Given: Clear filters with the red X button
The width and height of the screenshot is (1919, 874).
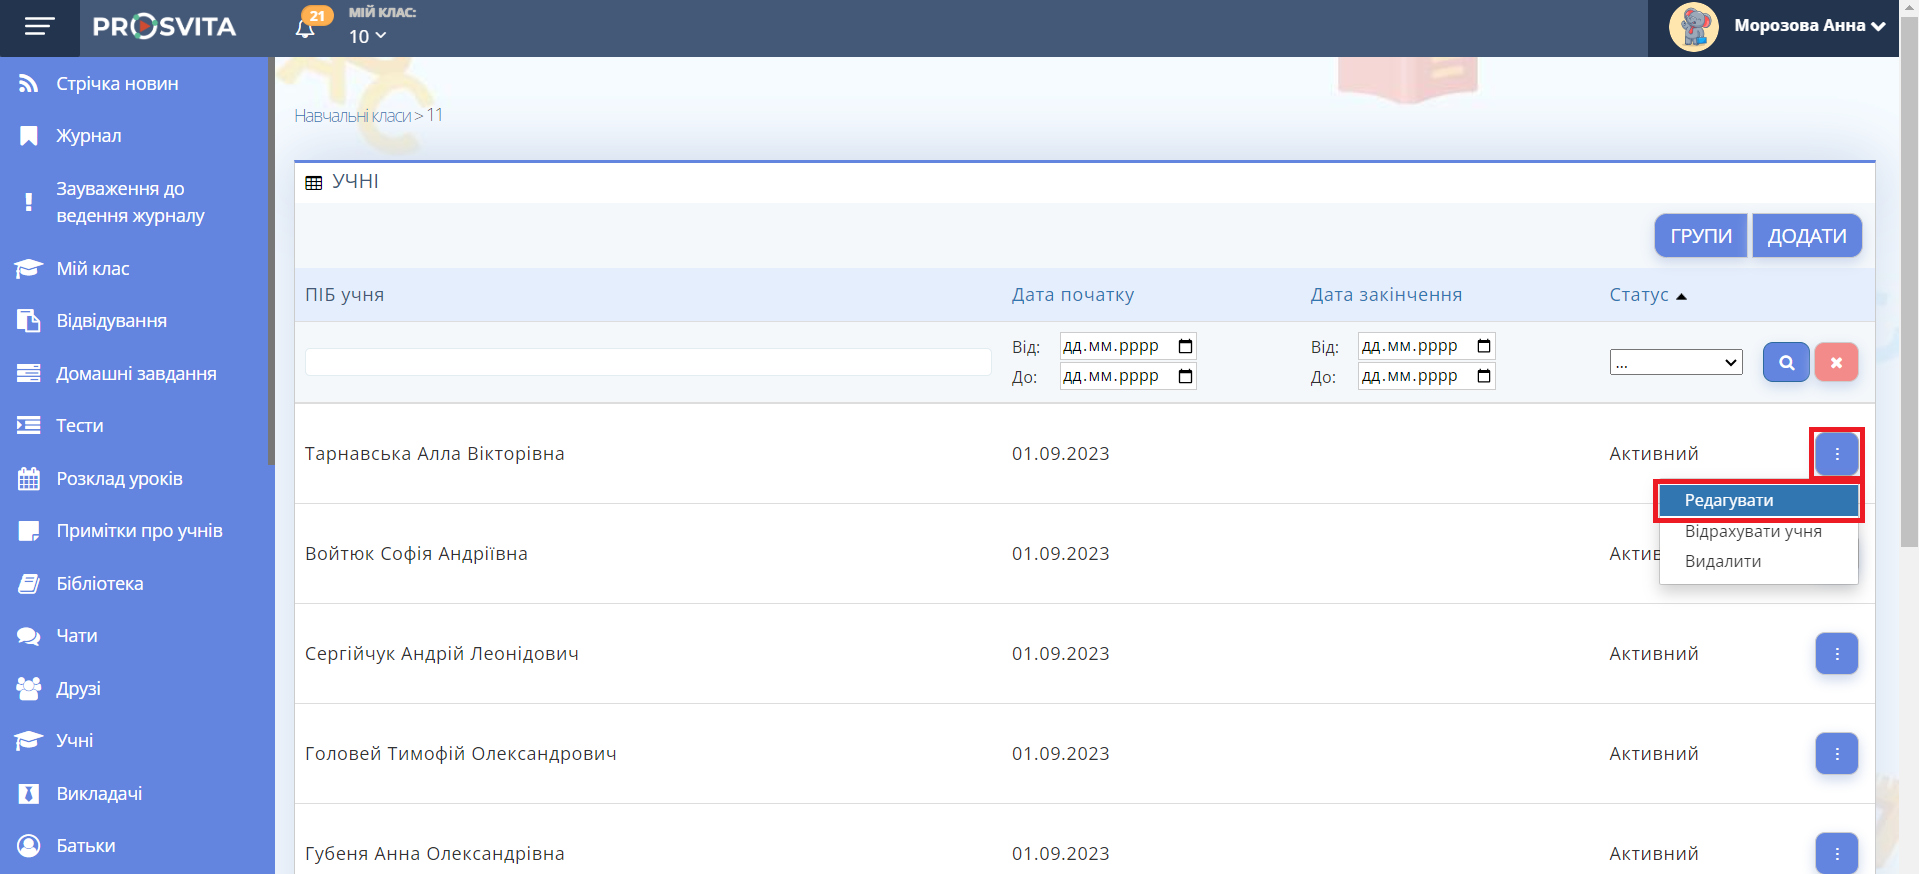Looking at the screenshot, I should (1836, 362).
